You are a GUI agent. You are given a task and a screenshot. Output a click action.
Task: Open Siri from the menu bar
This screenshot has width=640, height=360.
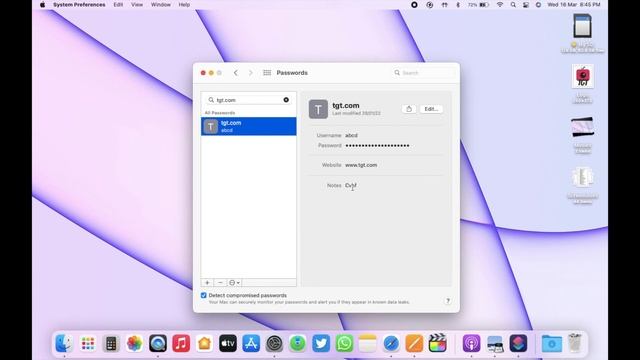click(x=538, y=4)
